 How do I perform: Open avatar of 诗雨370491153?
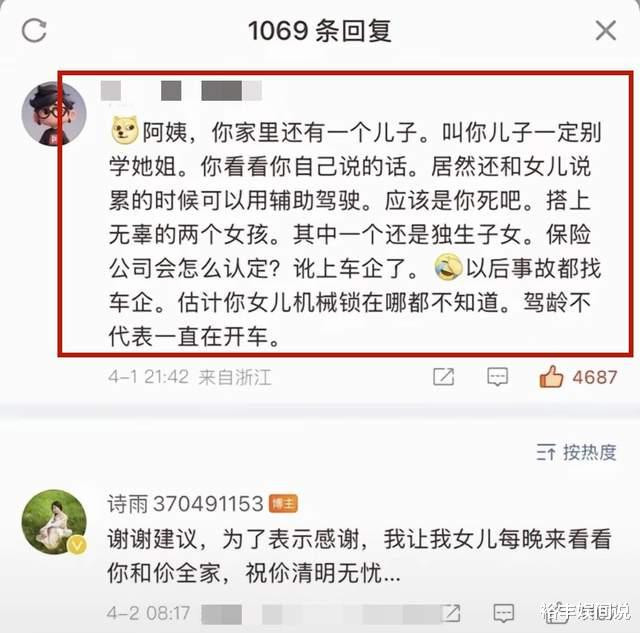coord(54,522)
